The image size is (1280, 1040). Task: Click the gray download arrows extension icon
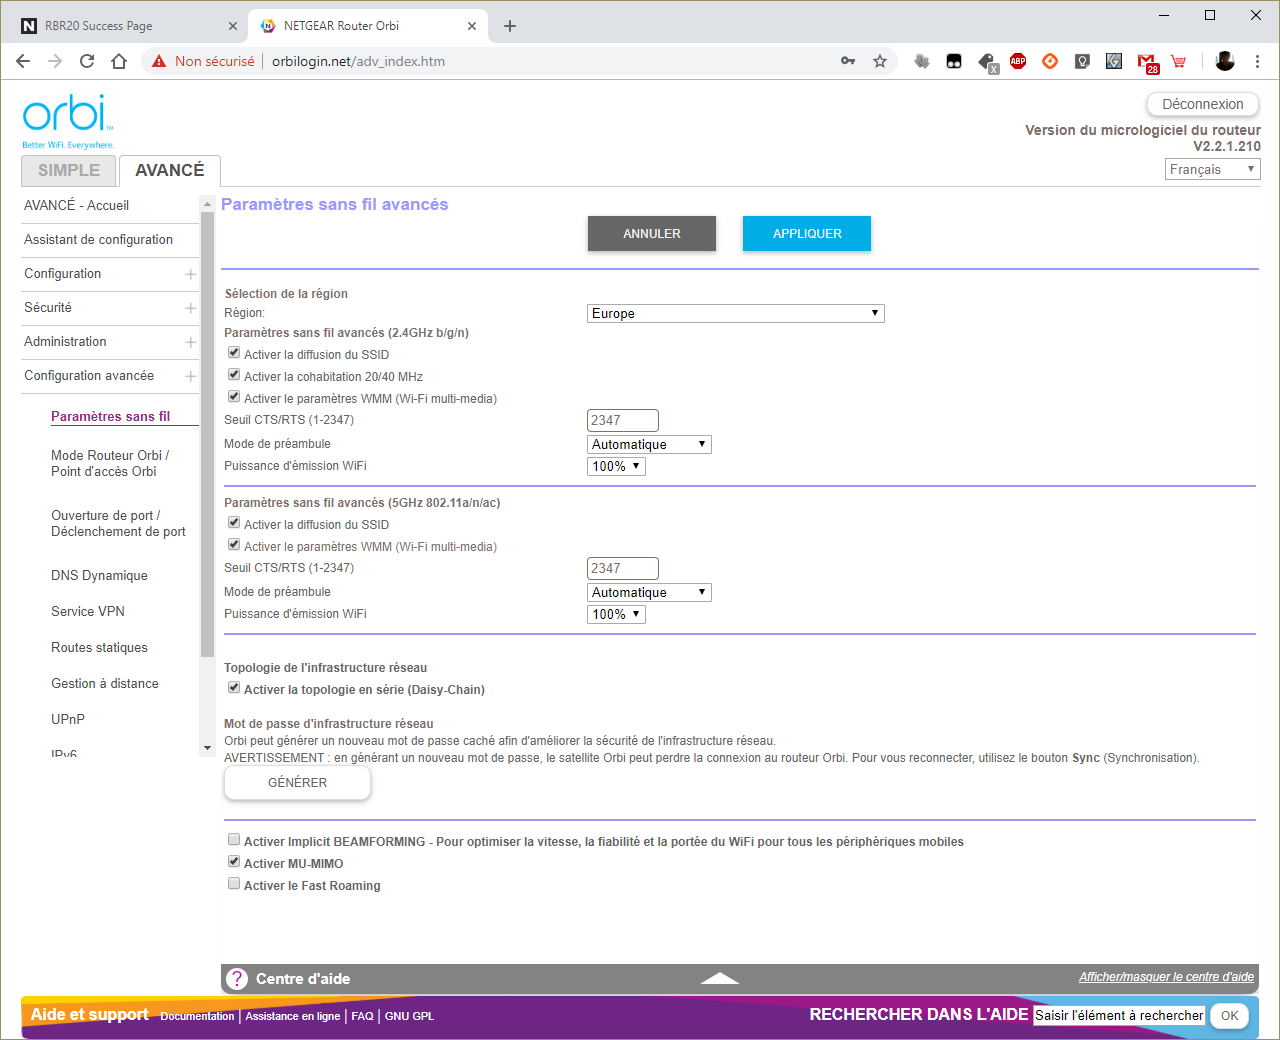tap(922, 61)
